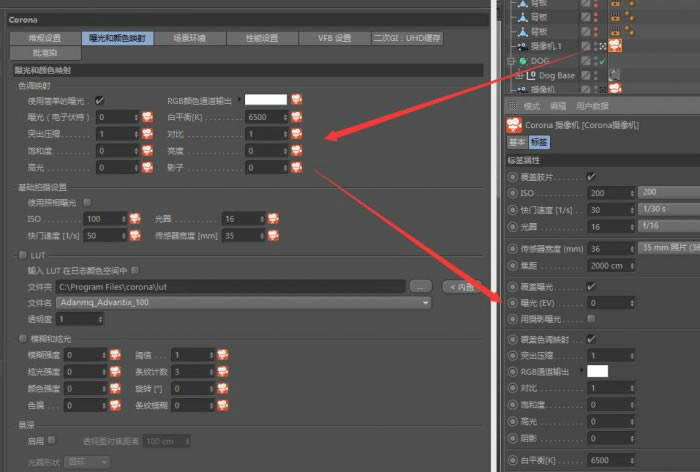Click camera icon next to 高光 field in tone mapping

click(x=148, y=167)
